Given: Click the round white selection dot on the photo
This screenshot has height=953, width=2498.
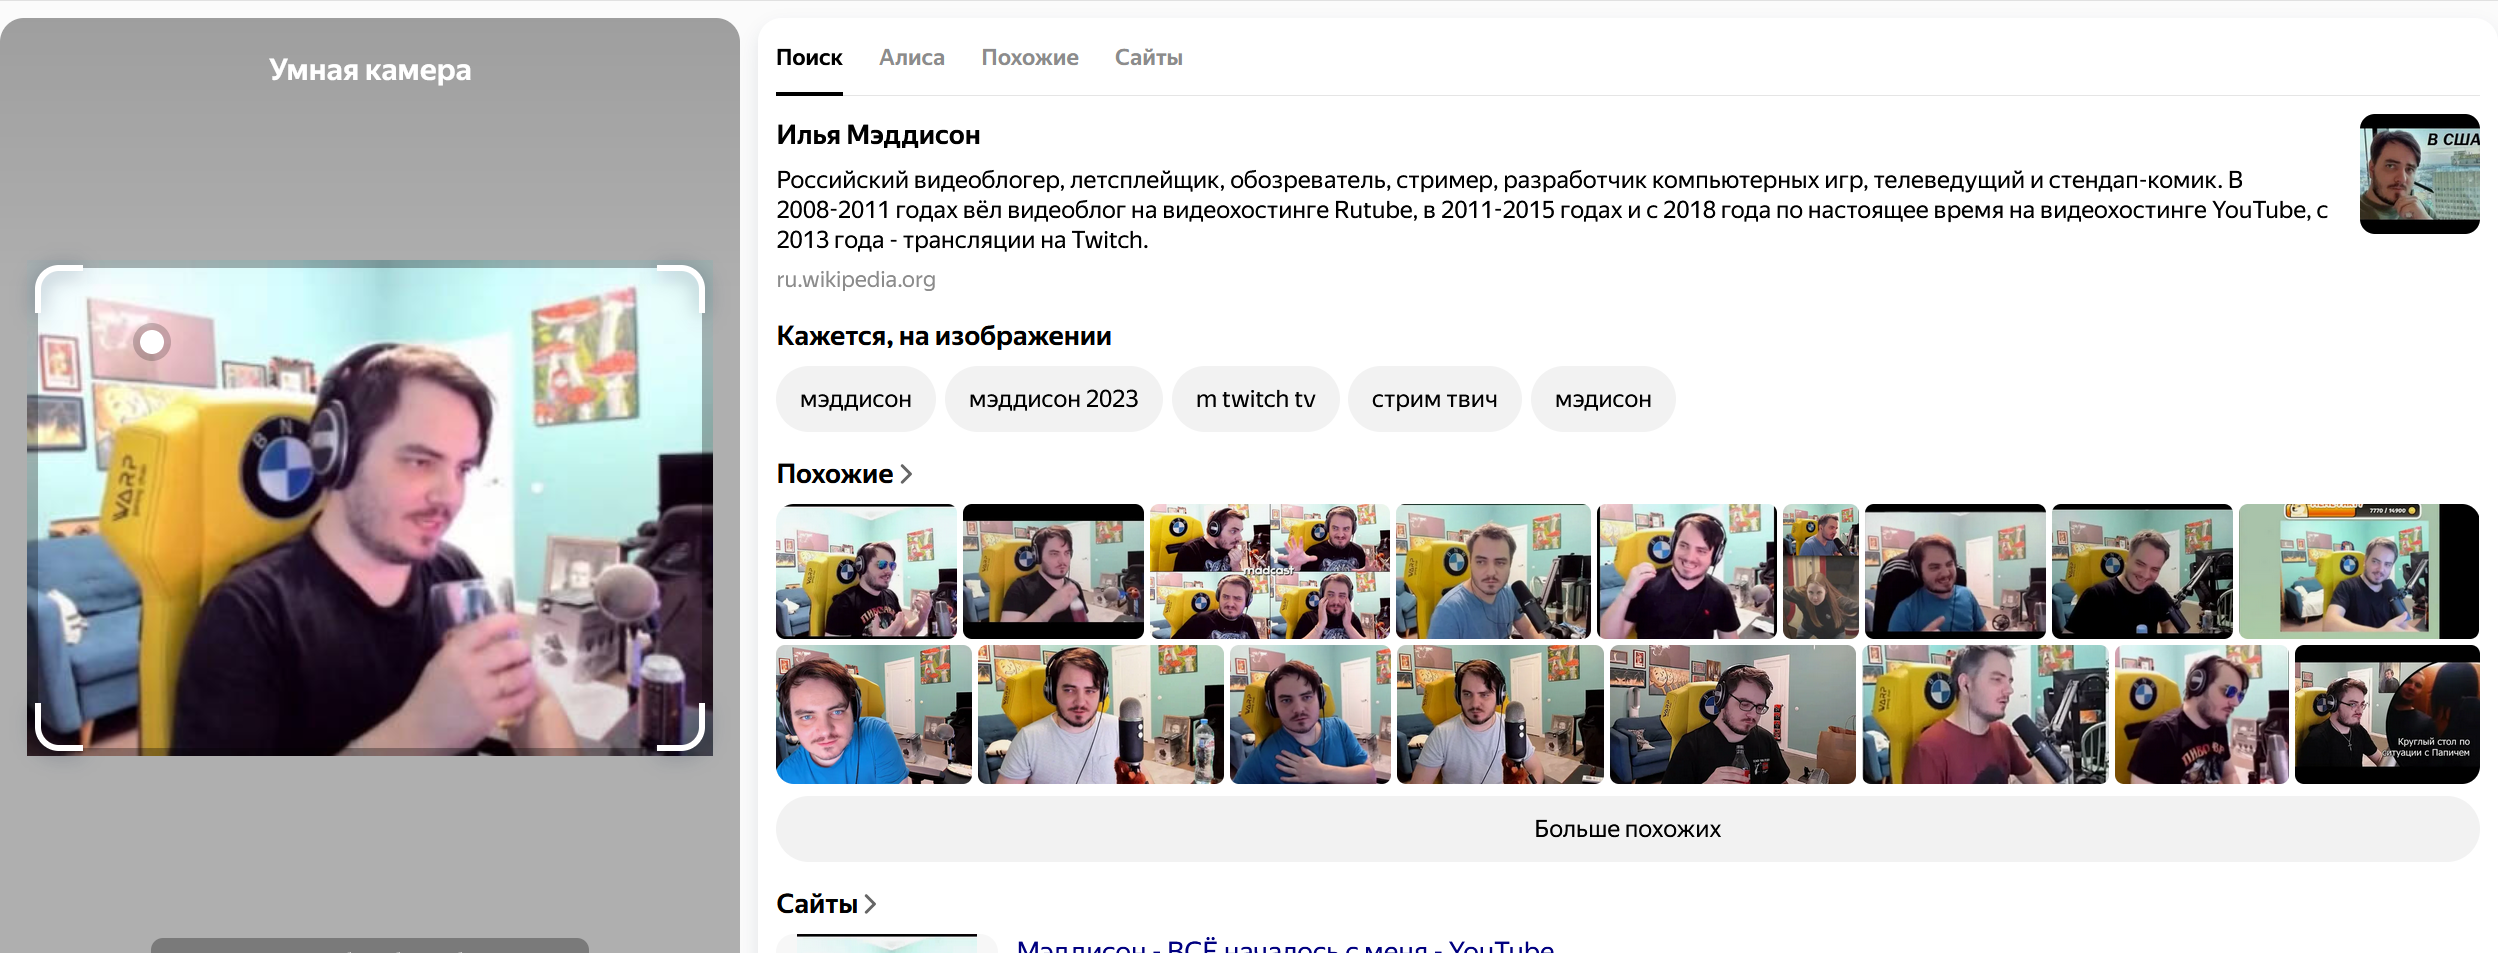Looking at the screenshot, I should tap(152, 342).
